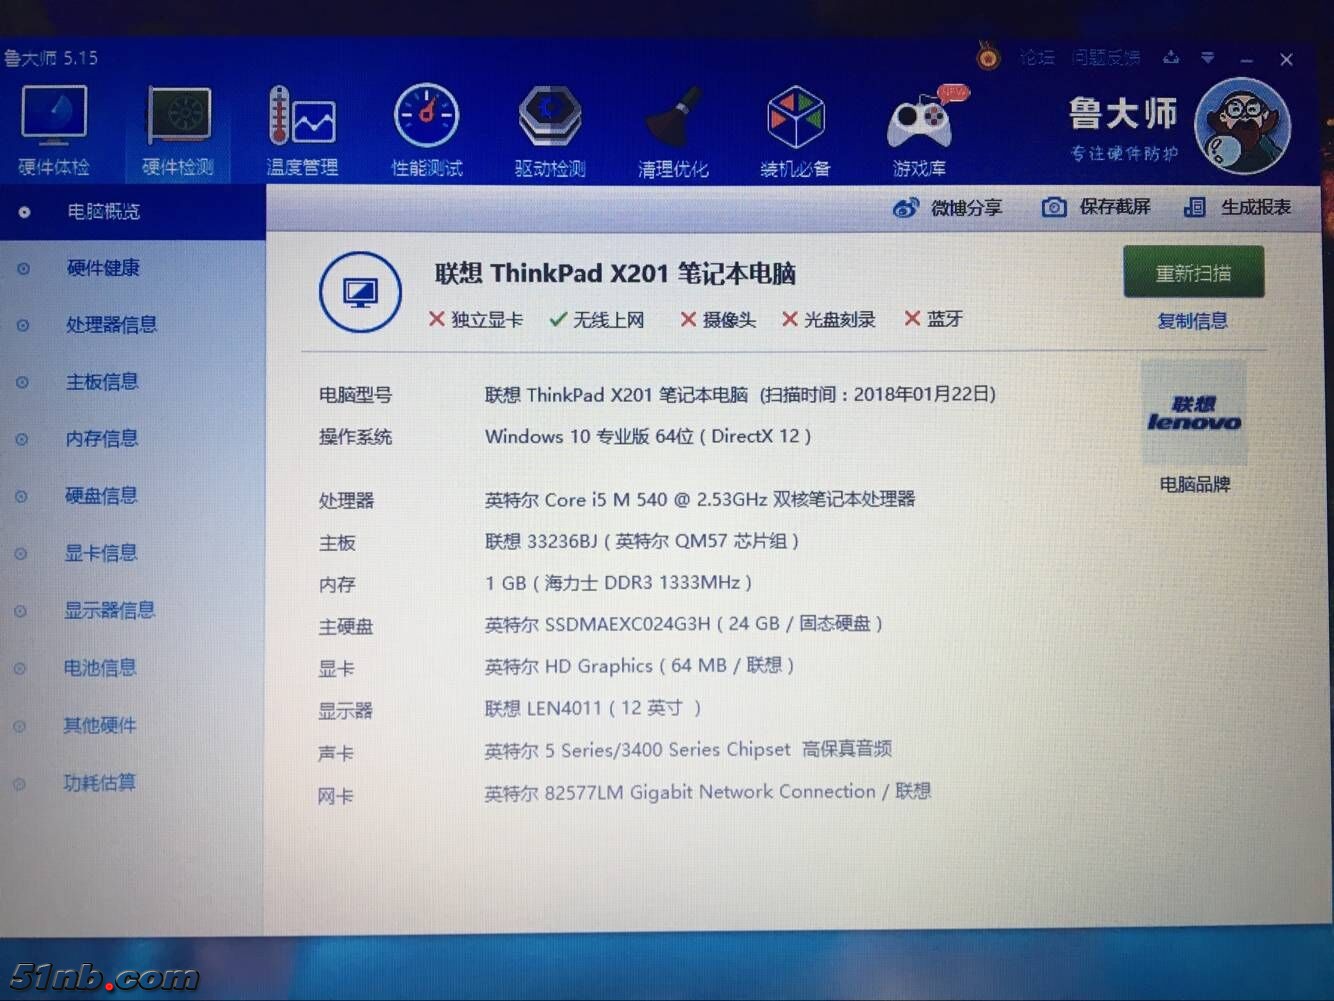Click the 复制信息 copy info link

1192,321
